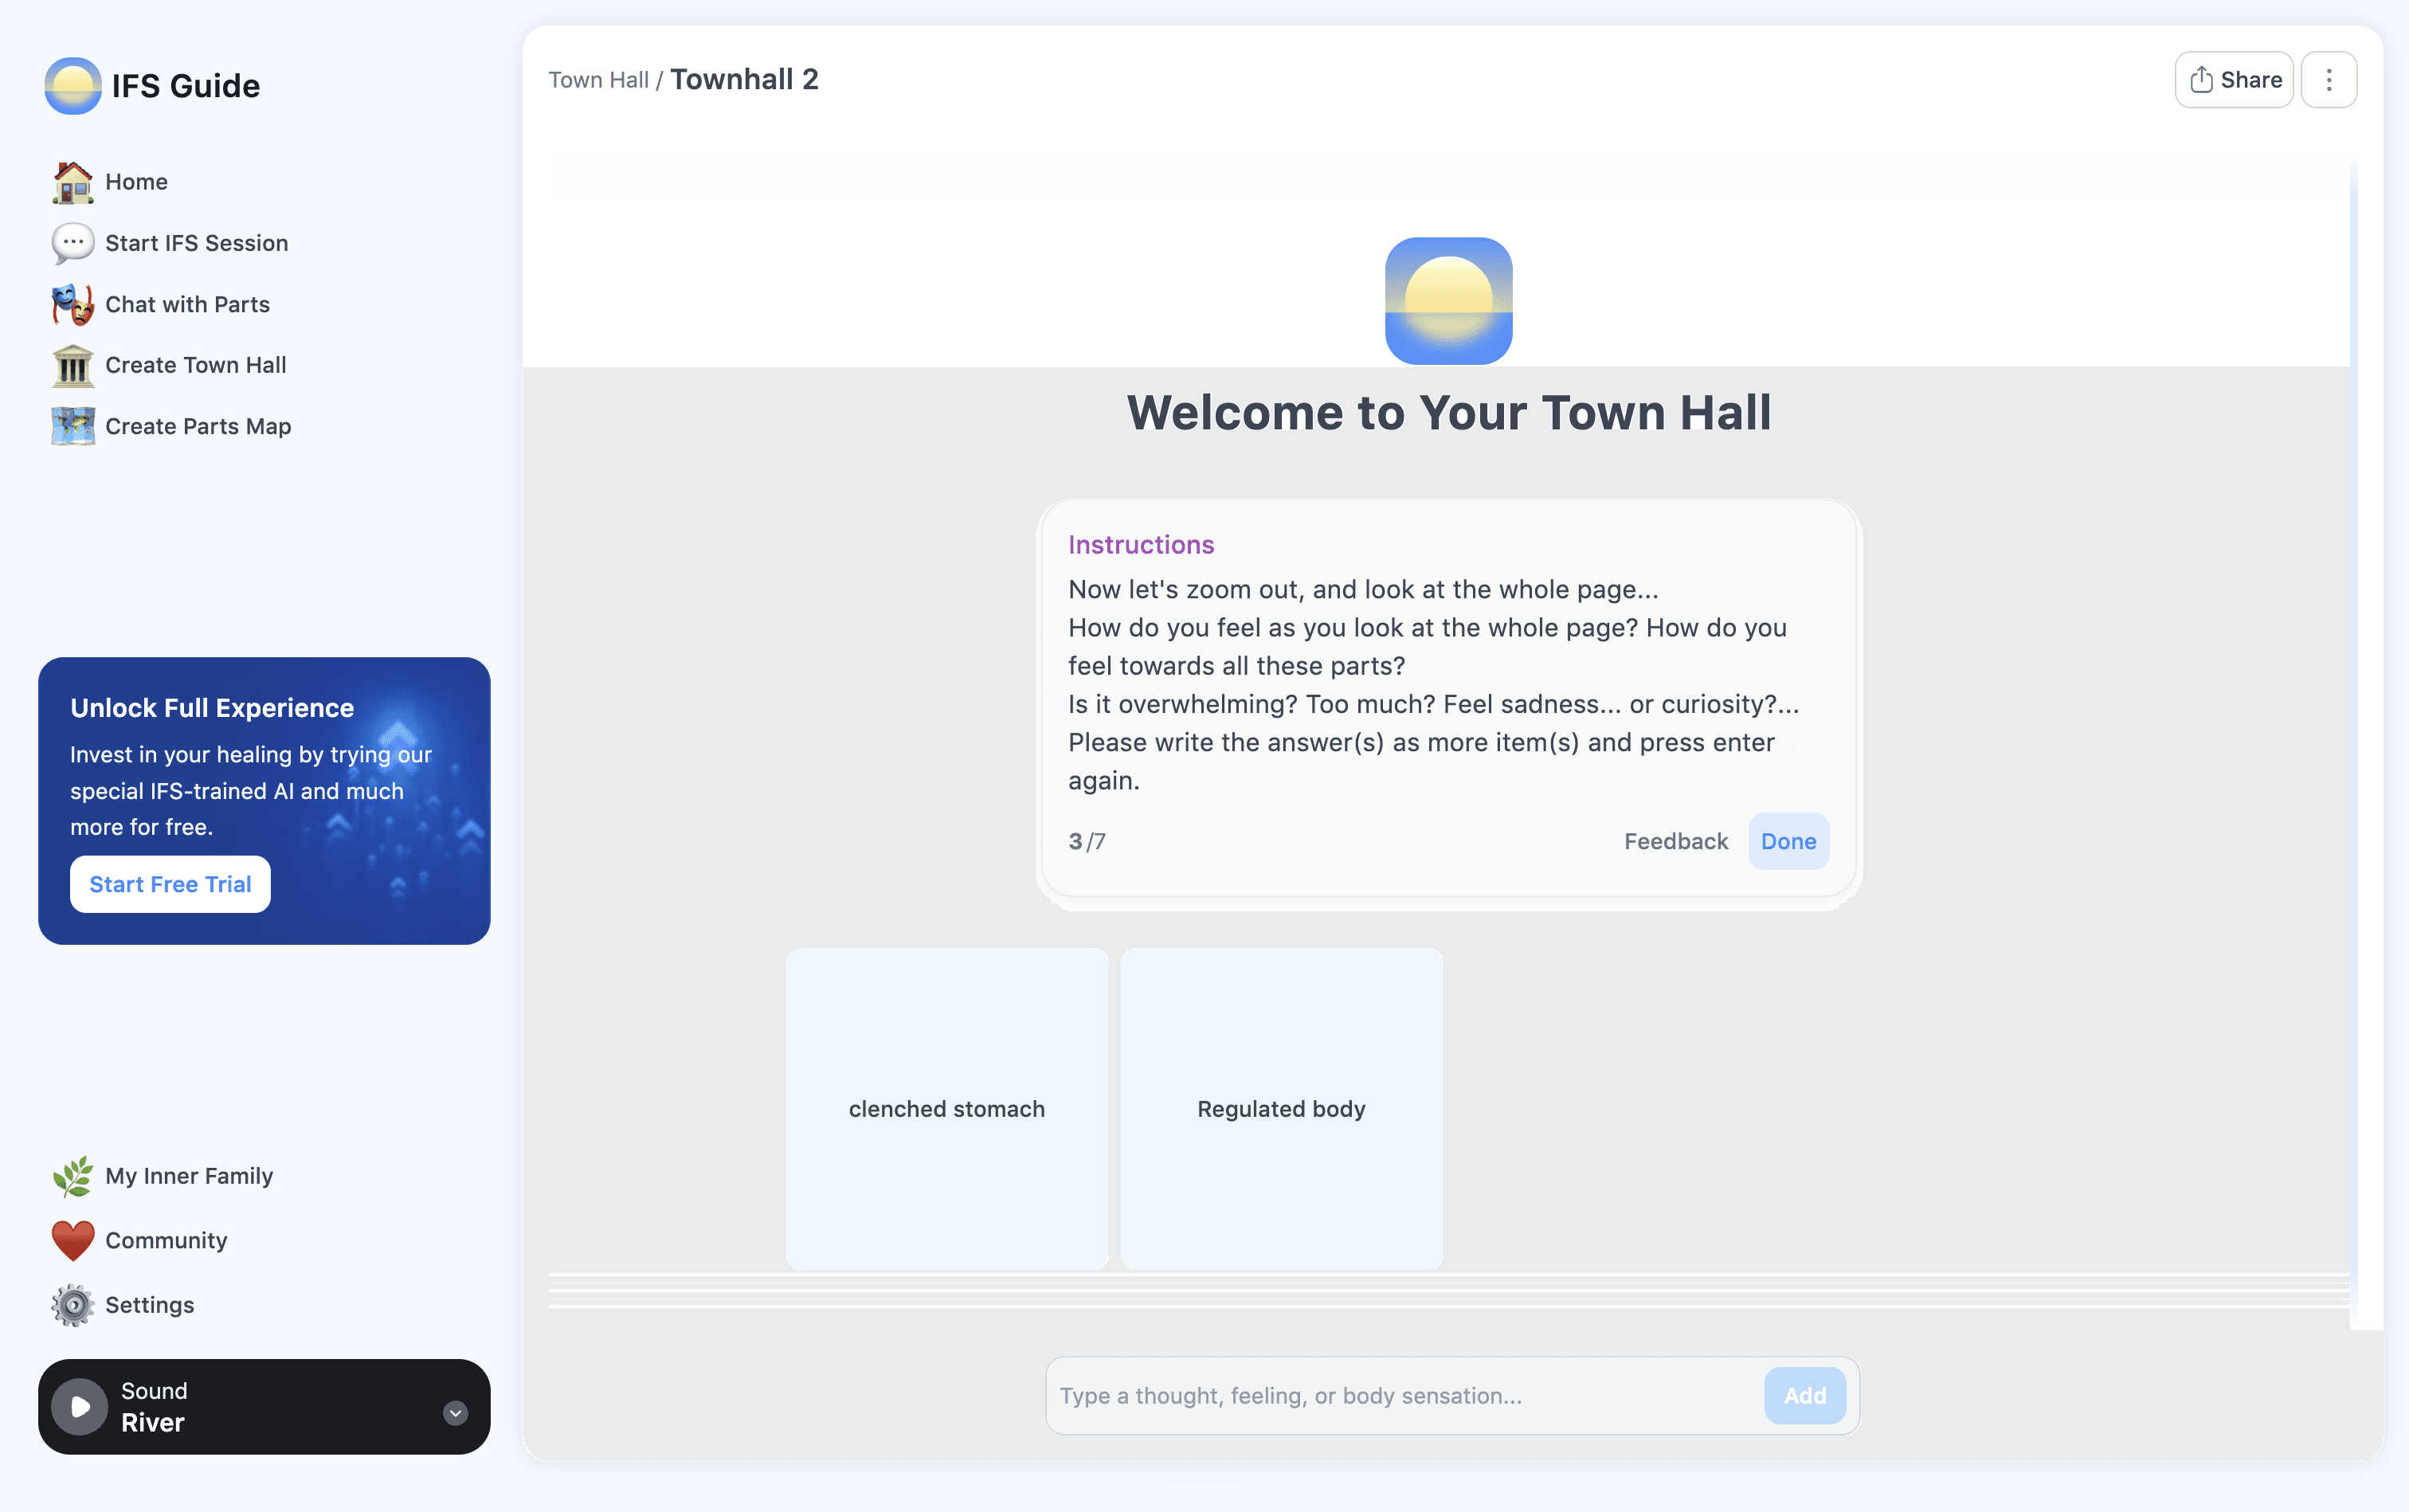2409x1512 pixels.
Task: Click the Share button
Action: 2234,80
